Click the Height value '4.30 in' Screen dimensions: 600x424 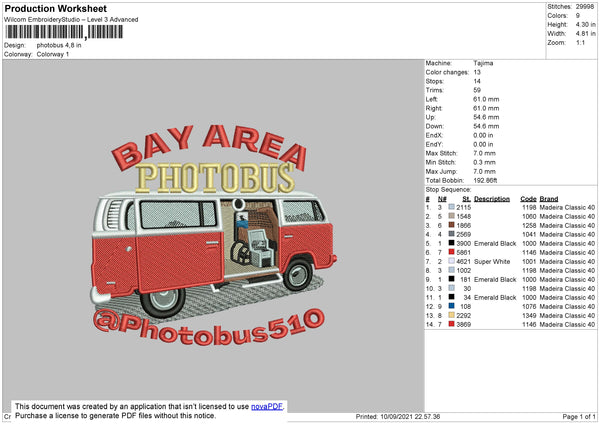585,24
